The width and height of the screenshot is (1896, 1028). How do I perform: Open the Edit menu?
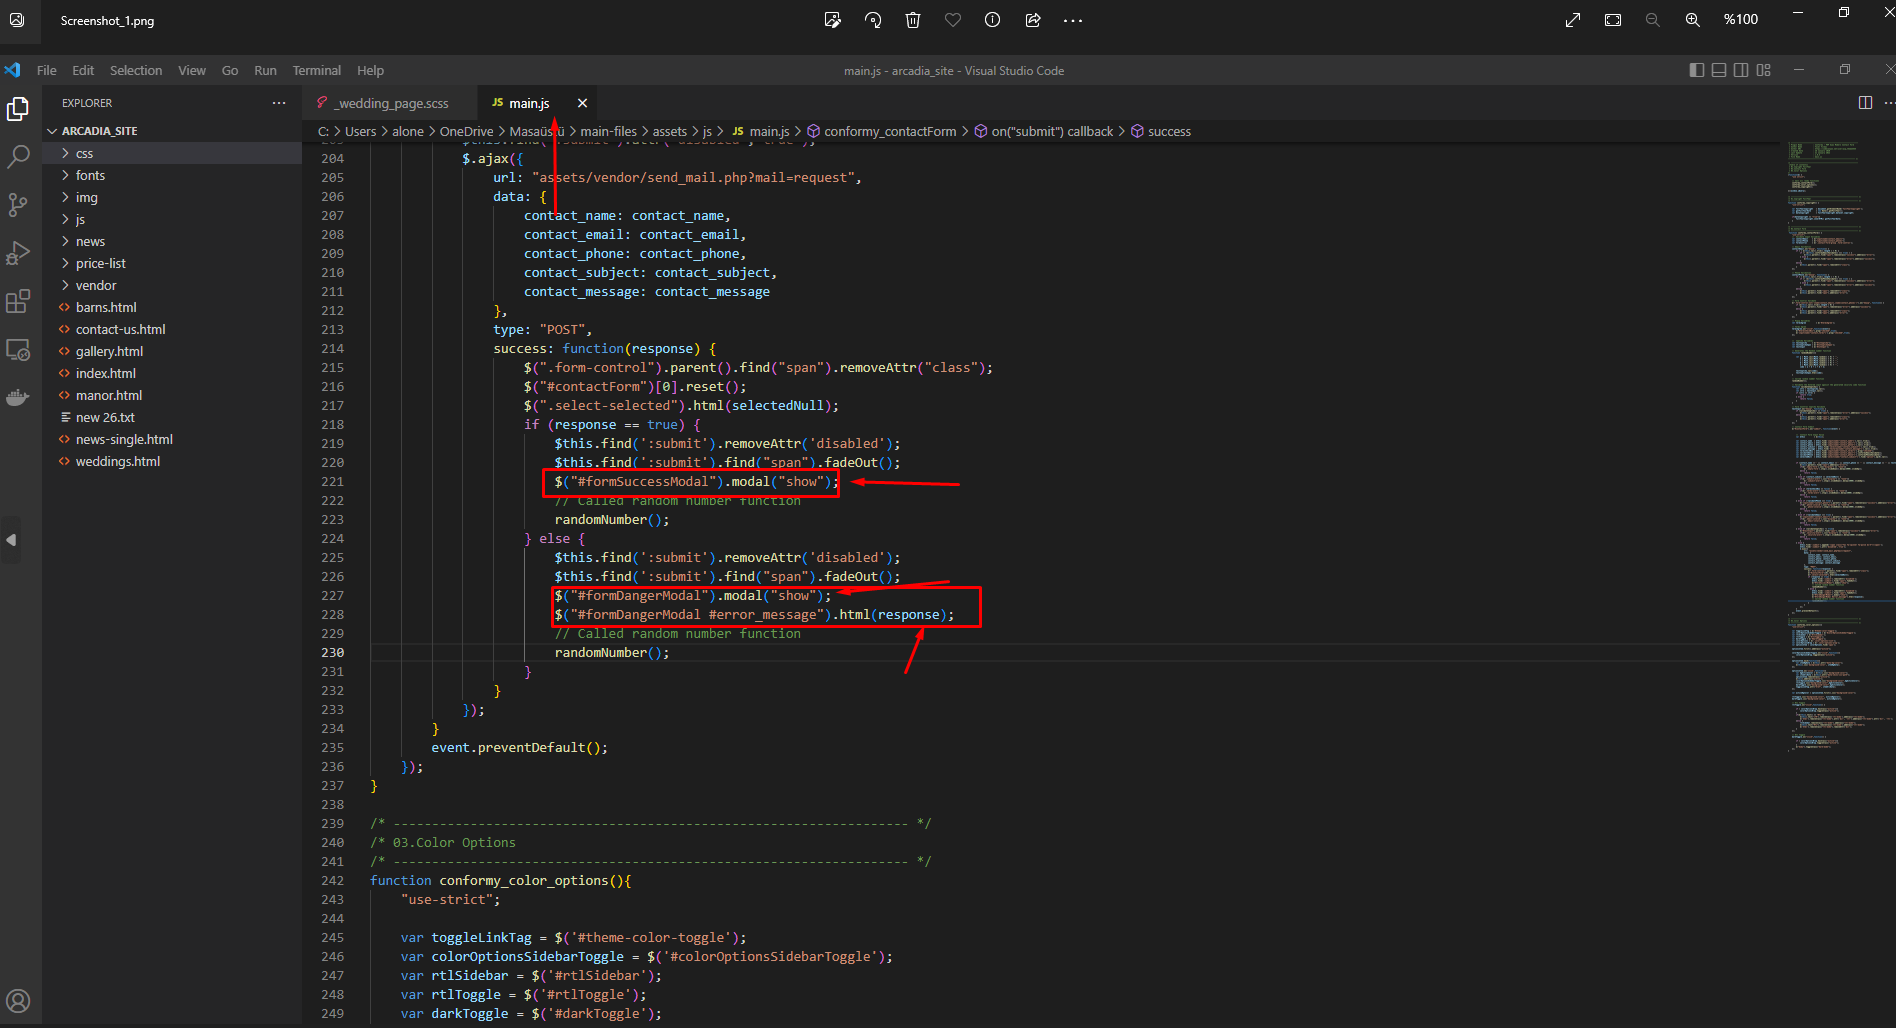pos(83,70)
